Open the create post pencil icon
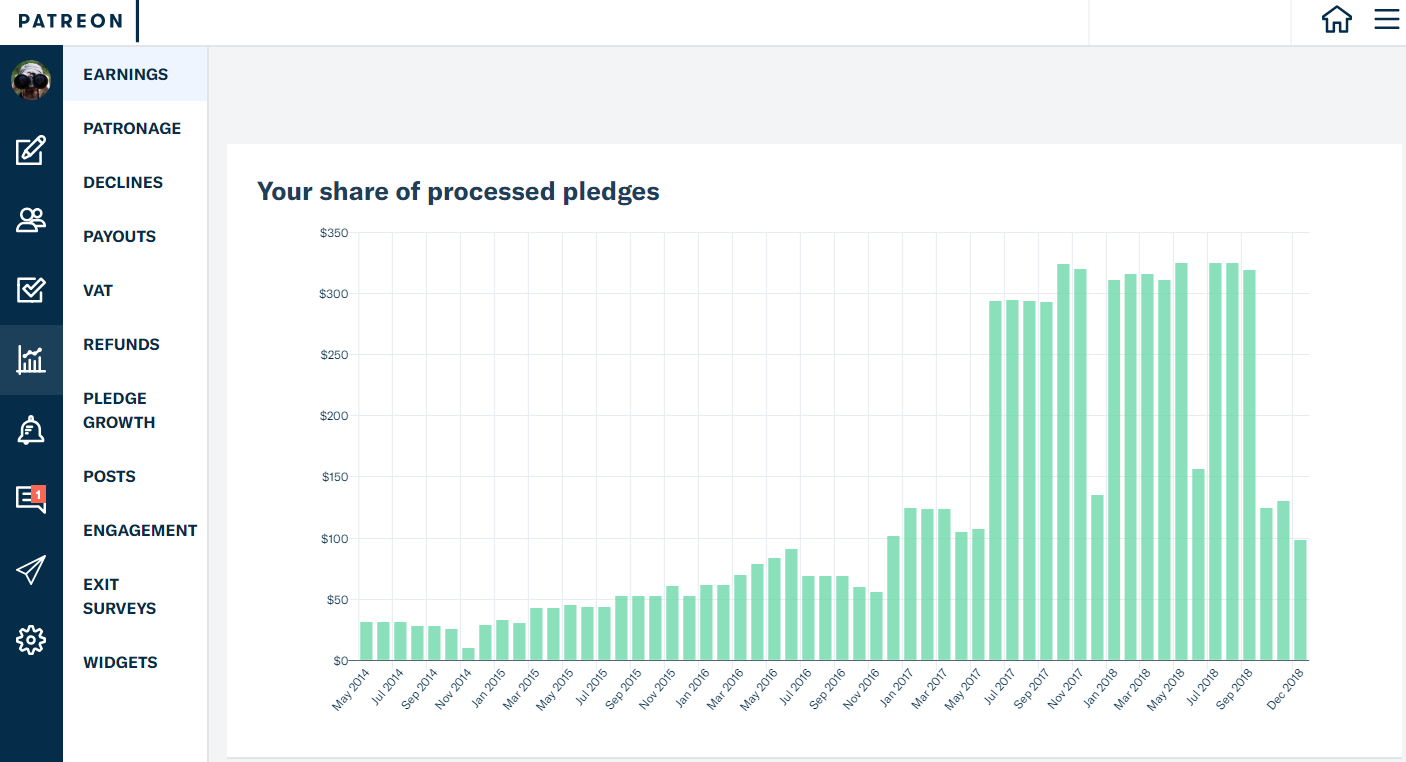Screen dimensions: 1406x762 (31, 151)
